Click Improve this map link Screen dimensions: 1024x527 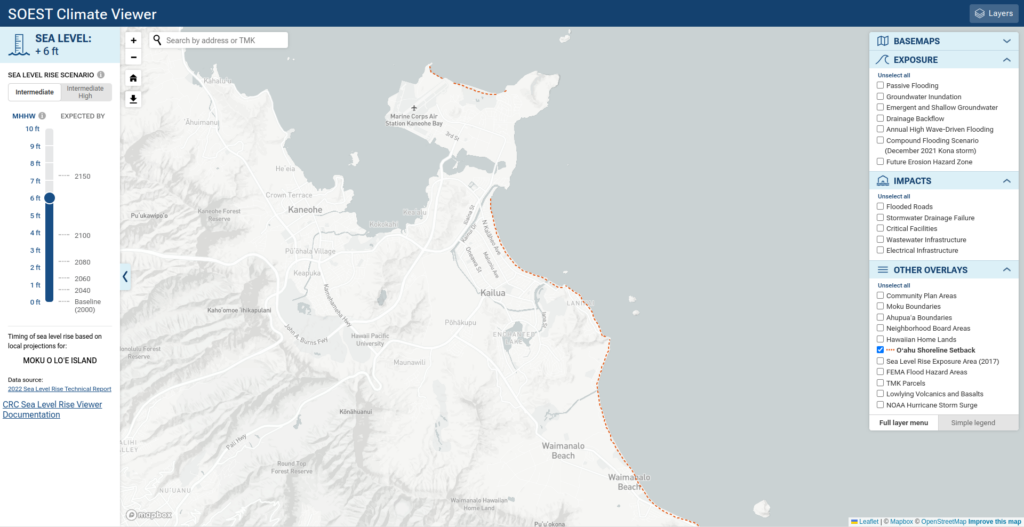[994, 522]
